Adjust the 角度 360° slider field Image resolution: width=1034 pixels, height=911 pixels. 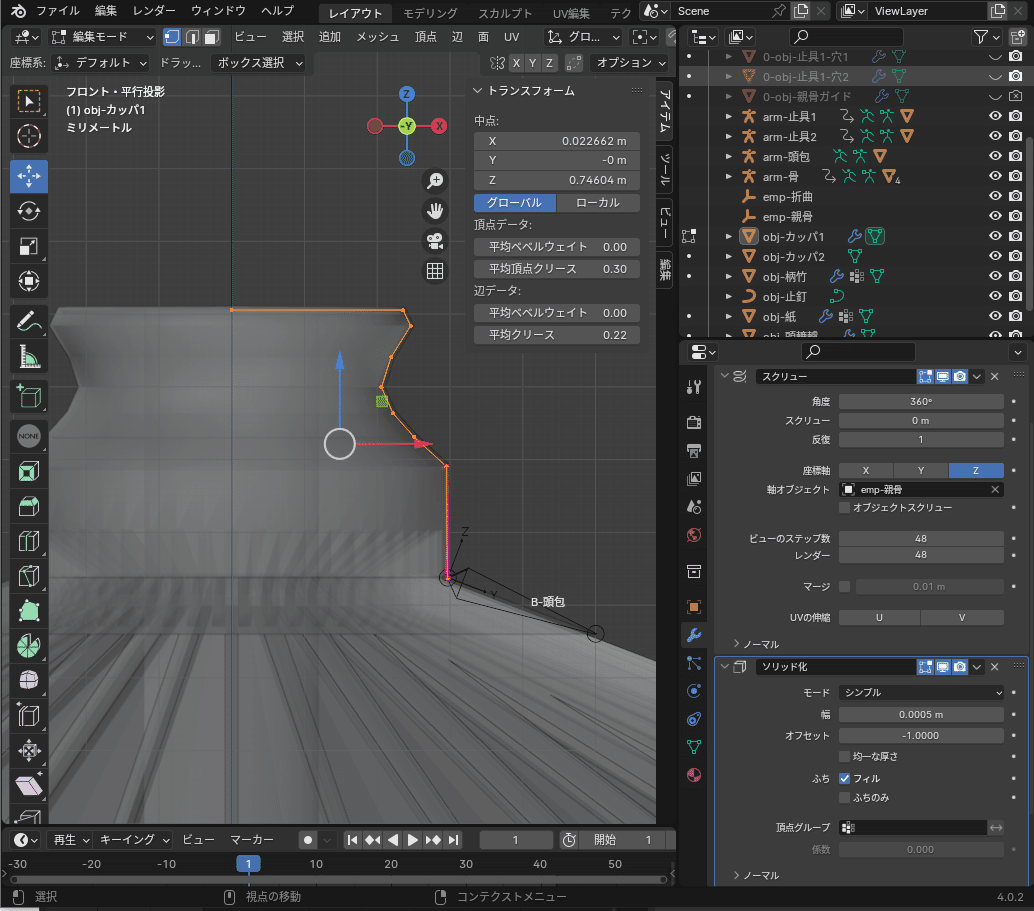tap(921, 401)
